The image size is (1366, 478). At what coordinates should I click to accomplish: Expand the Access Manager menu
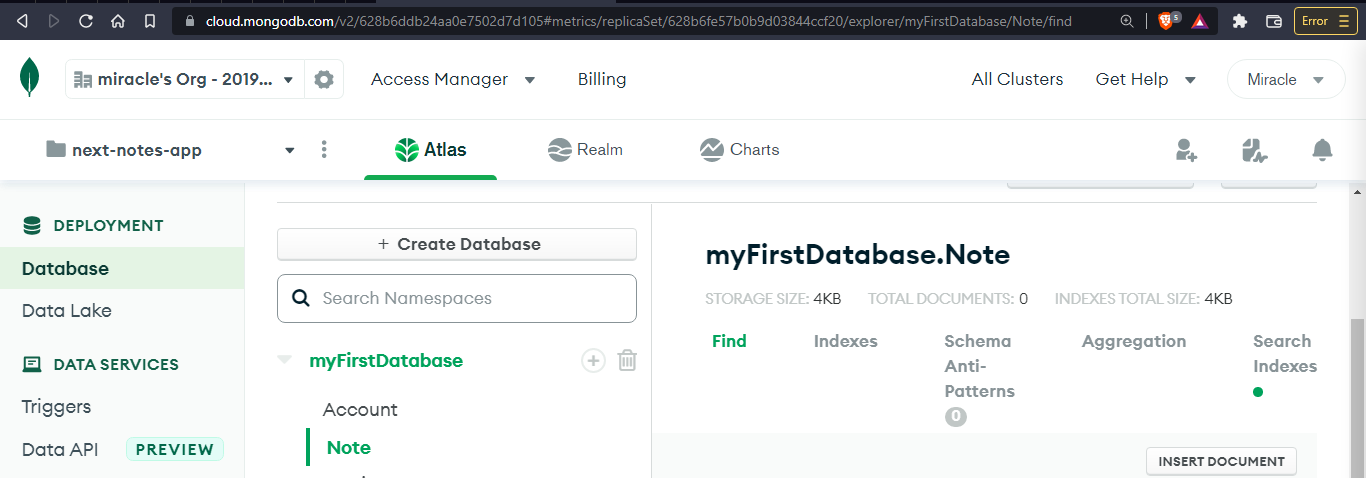point(453,79)
